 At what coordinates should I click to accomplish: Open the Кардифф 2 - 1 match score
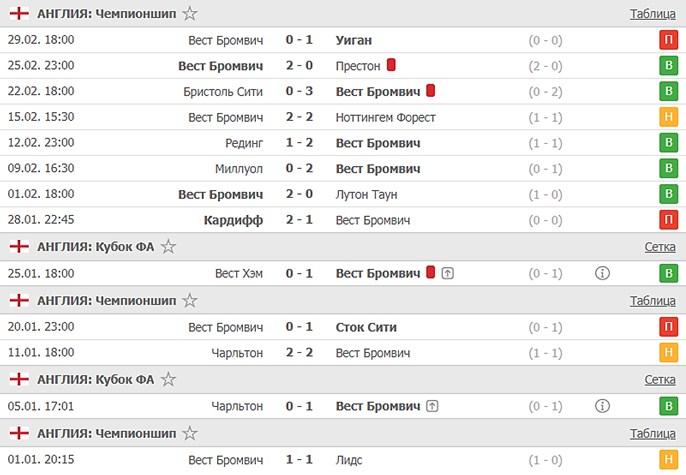(299, 220)
